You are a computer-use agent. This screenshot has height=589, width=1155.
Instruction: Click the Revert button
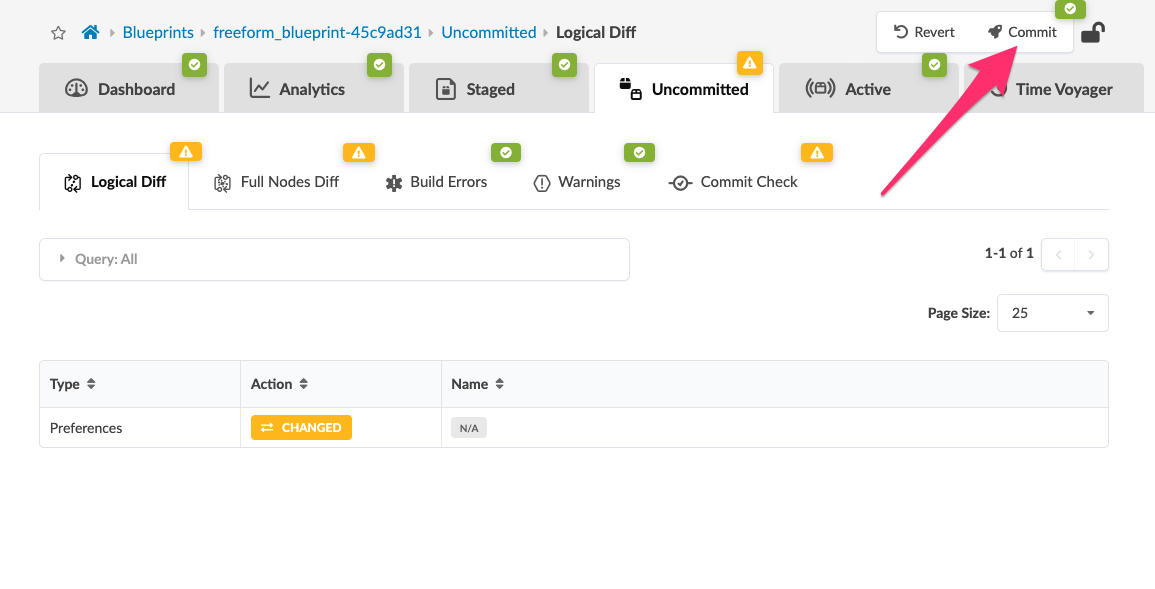coord(924,32)
